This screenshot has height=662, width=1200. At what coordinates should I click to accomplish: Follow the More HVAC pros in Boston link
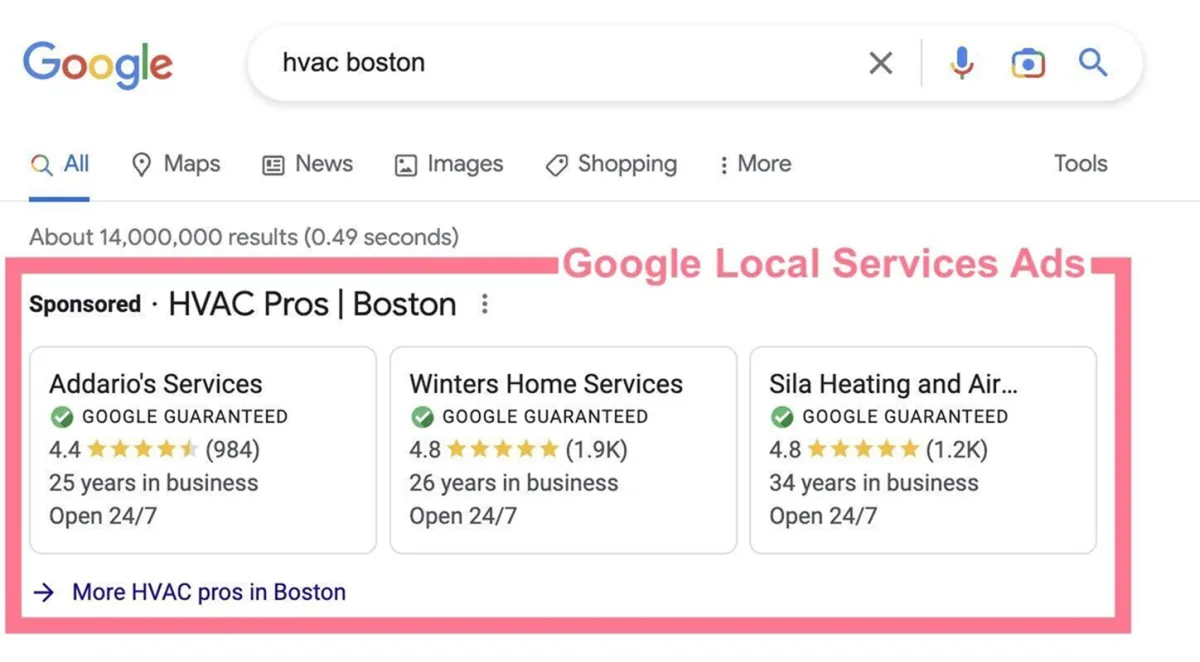coord(209,592)
